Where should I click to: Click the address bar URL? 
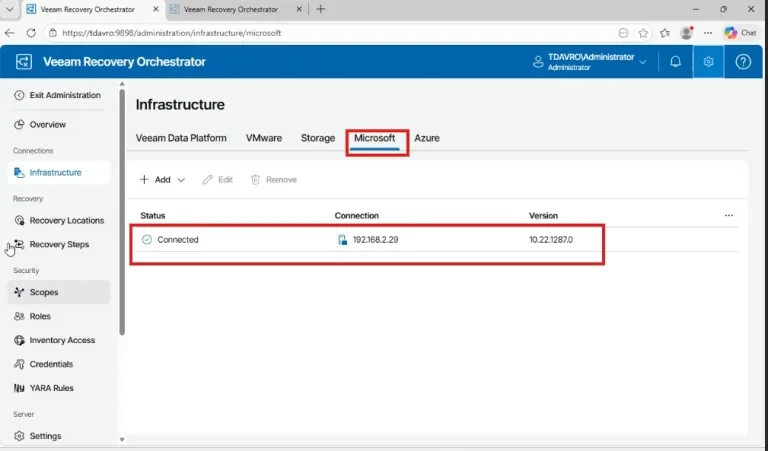point(171,33)
